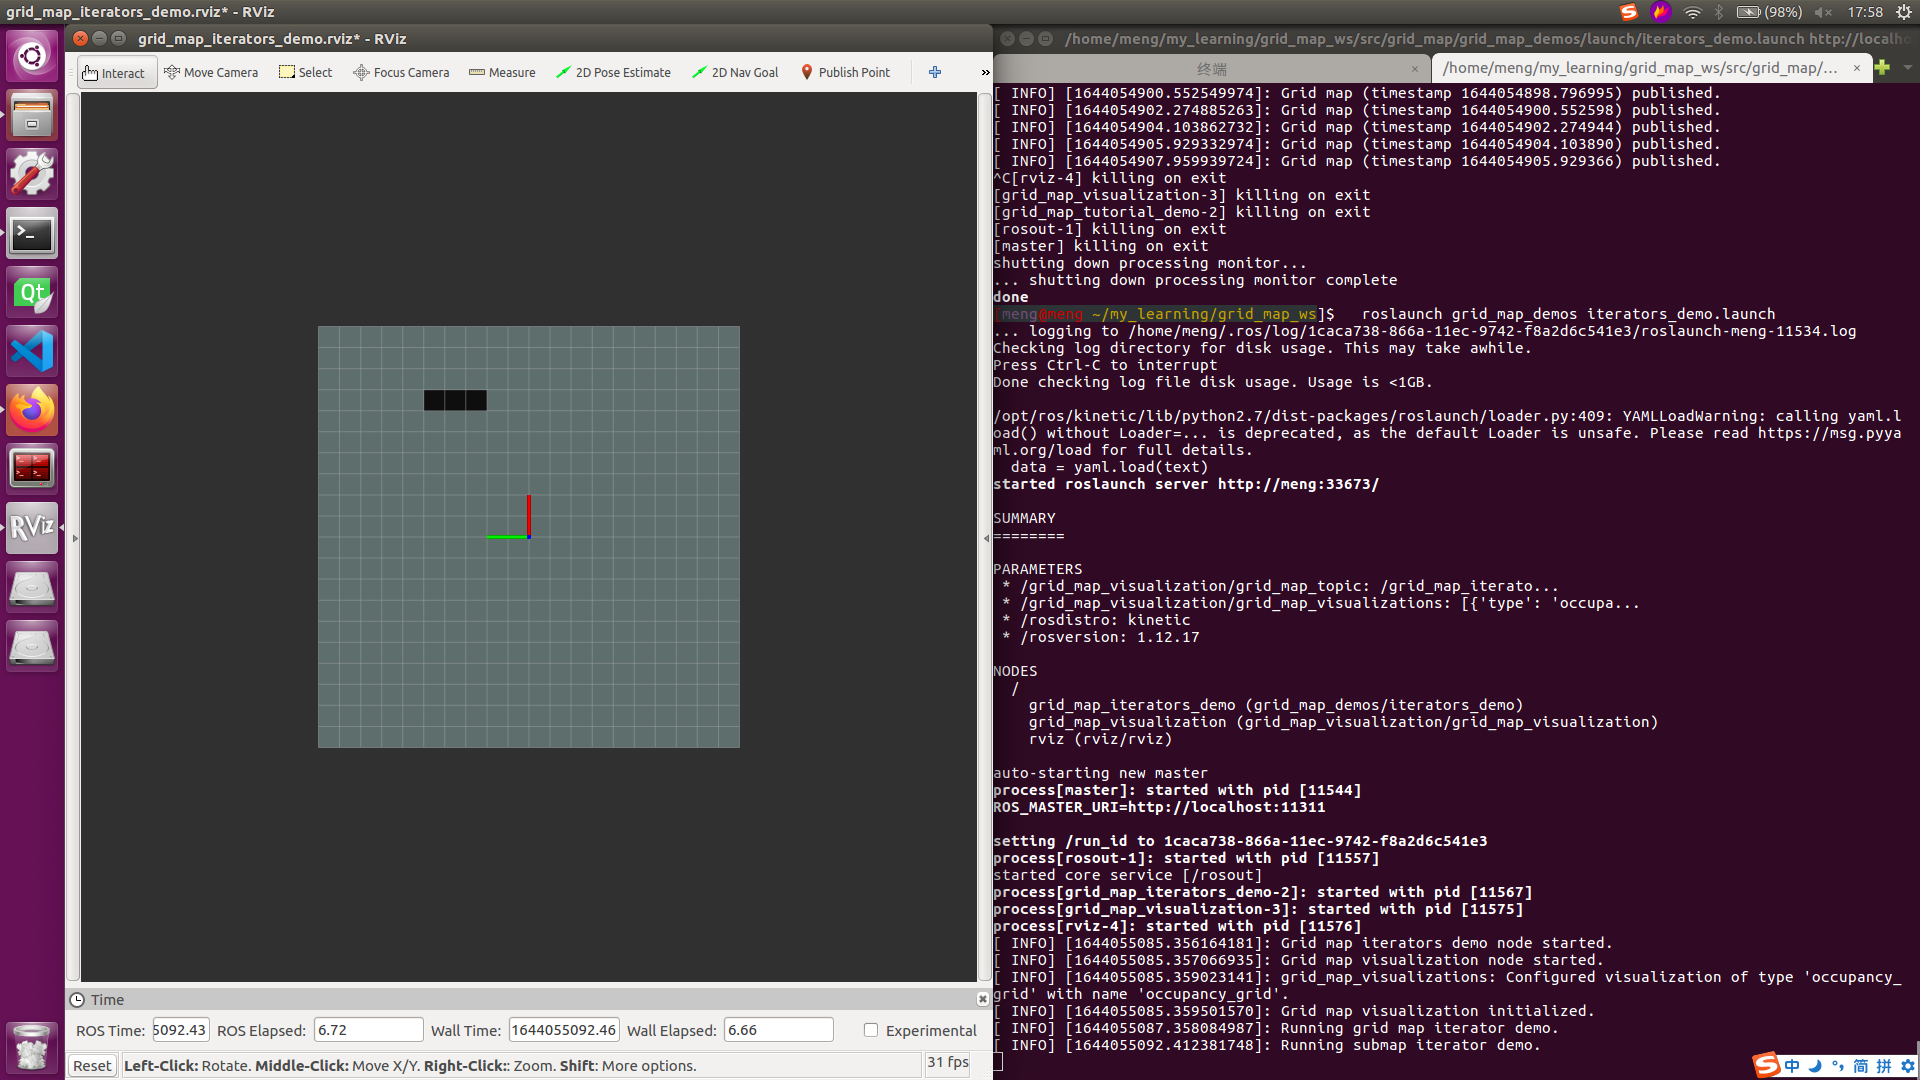Open the Terminal launcher icon

click(x=32, y=233)
